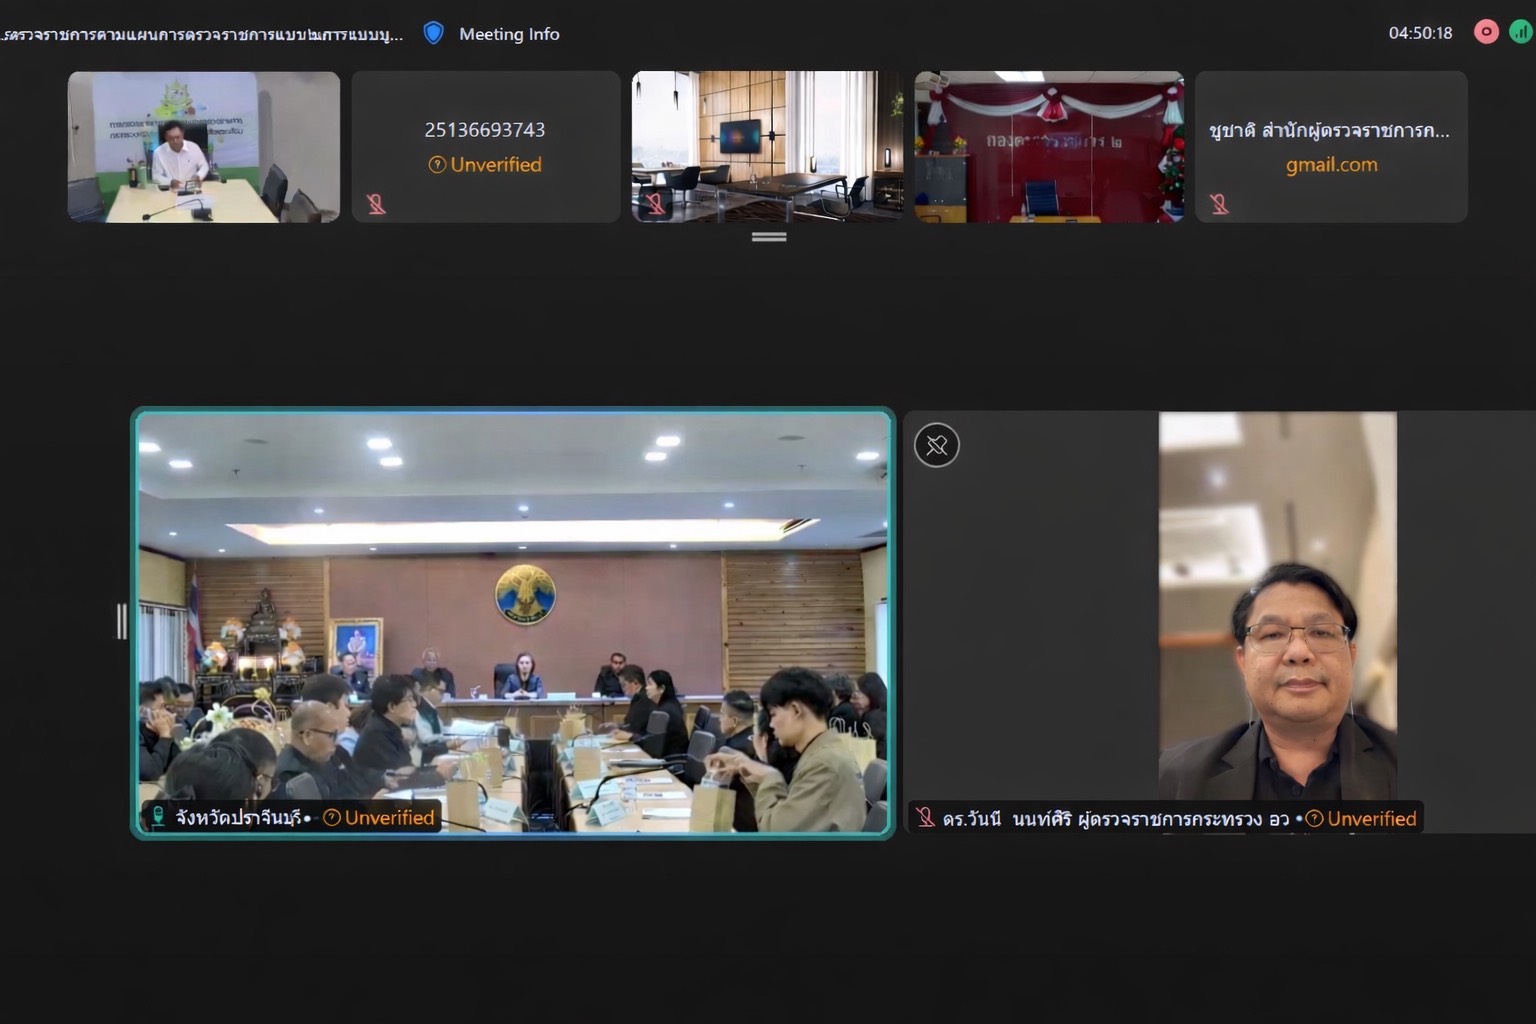This screenshot has width=1536, height=1024.
Task: Click muted mic icon on ชูชาติ tile
Action: [1219, 204]
